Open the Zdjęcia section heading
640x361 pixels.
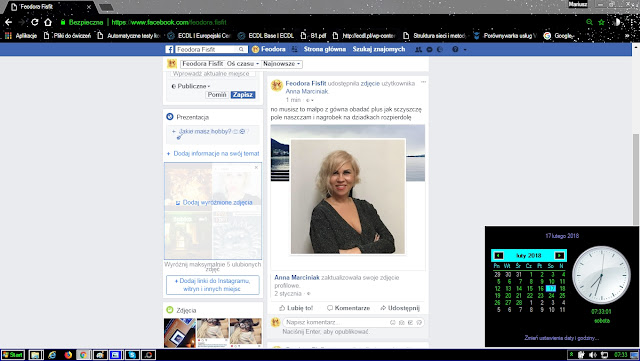click(x=187, y=310)
